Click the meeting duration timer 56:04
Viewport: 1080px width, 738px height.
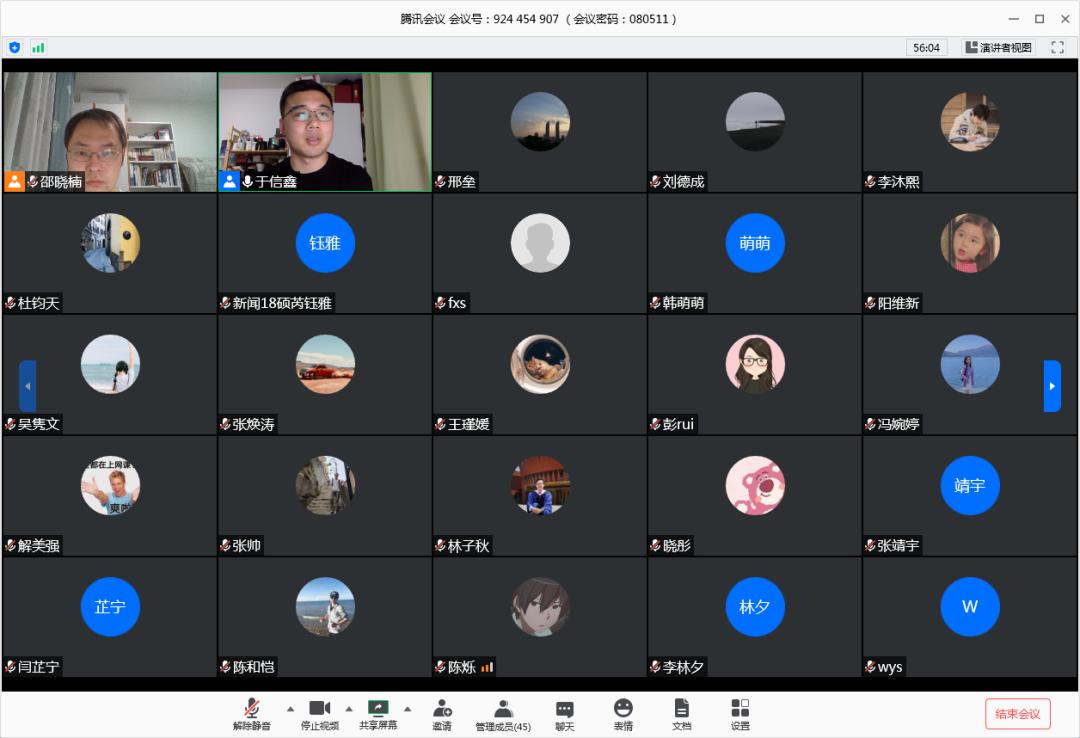click(925, 46)
